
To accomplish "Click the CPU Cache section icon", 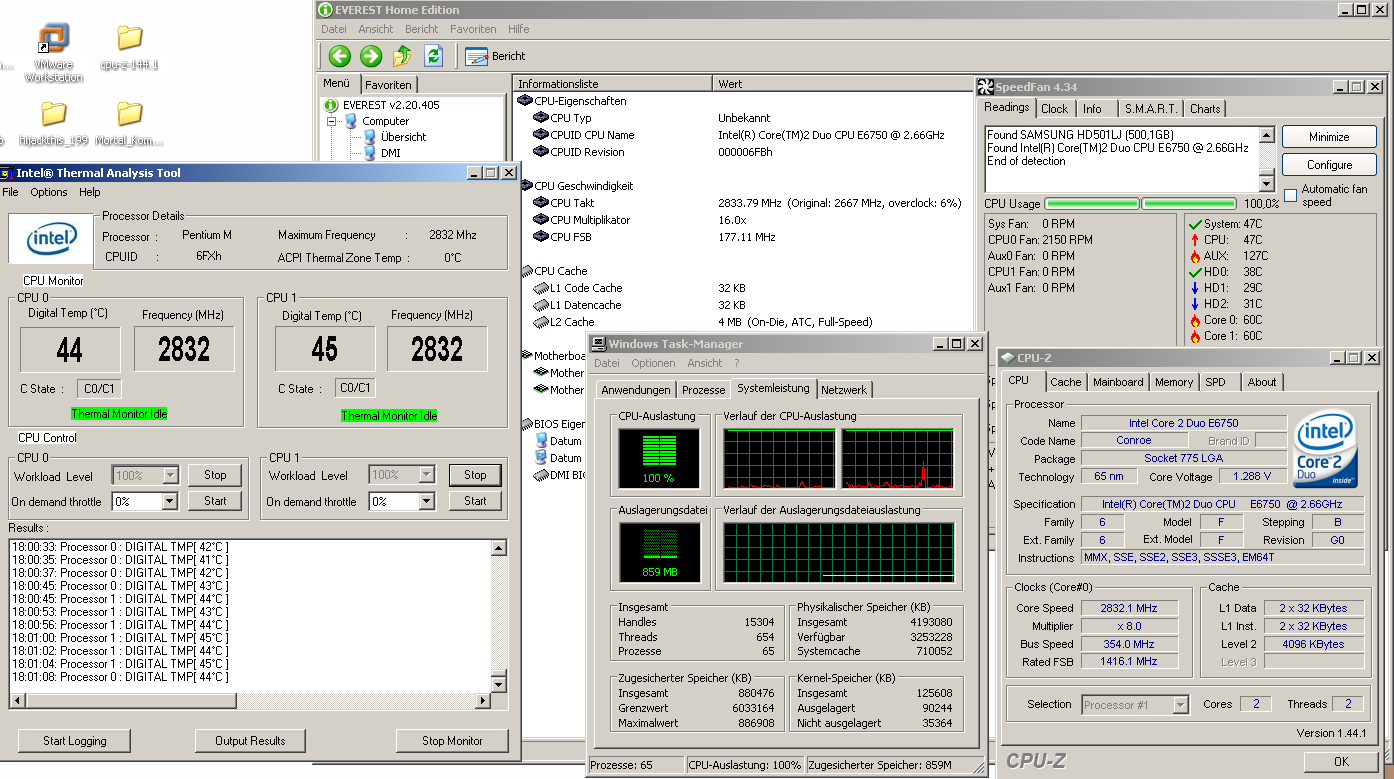I will point(525,271).
